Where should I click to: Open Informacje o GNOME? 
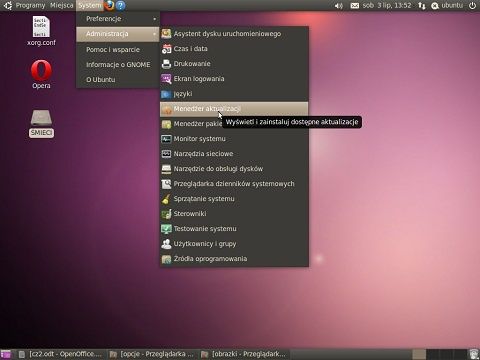(118, 65)
